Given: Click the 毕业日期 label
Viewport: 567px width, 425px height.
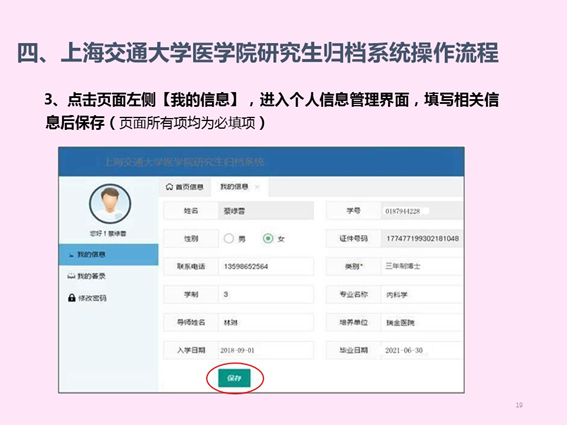Looking at the screenshot, I should pos(353,350).
